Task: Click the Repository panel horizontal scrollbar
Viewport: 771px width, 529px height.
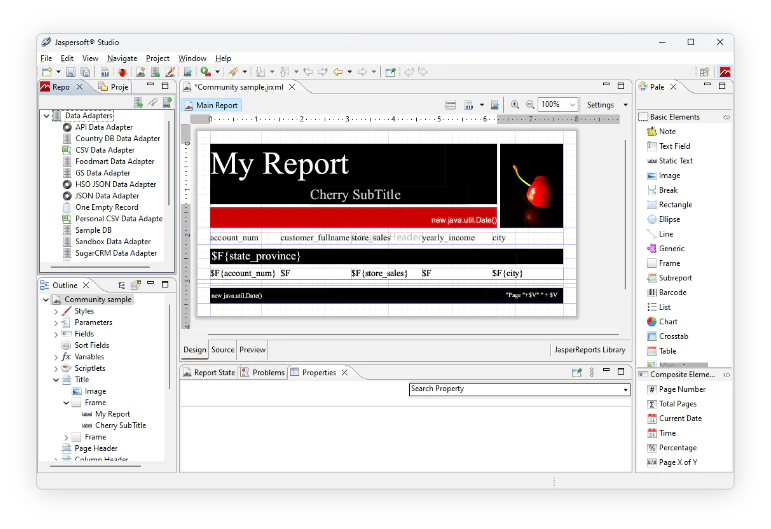Action: pos(100,267)
